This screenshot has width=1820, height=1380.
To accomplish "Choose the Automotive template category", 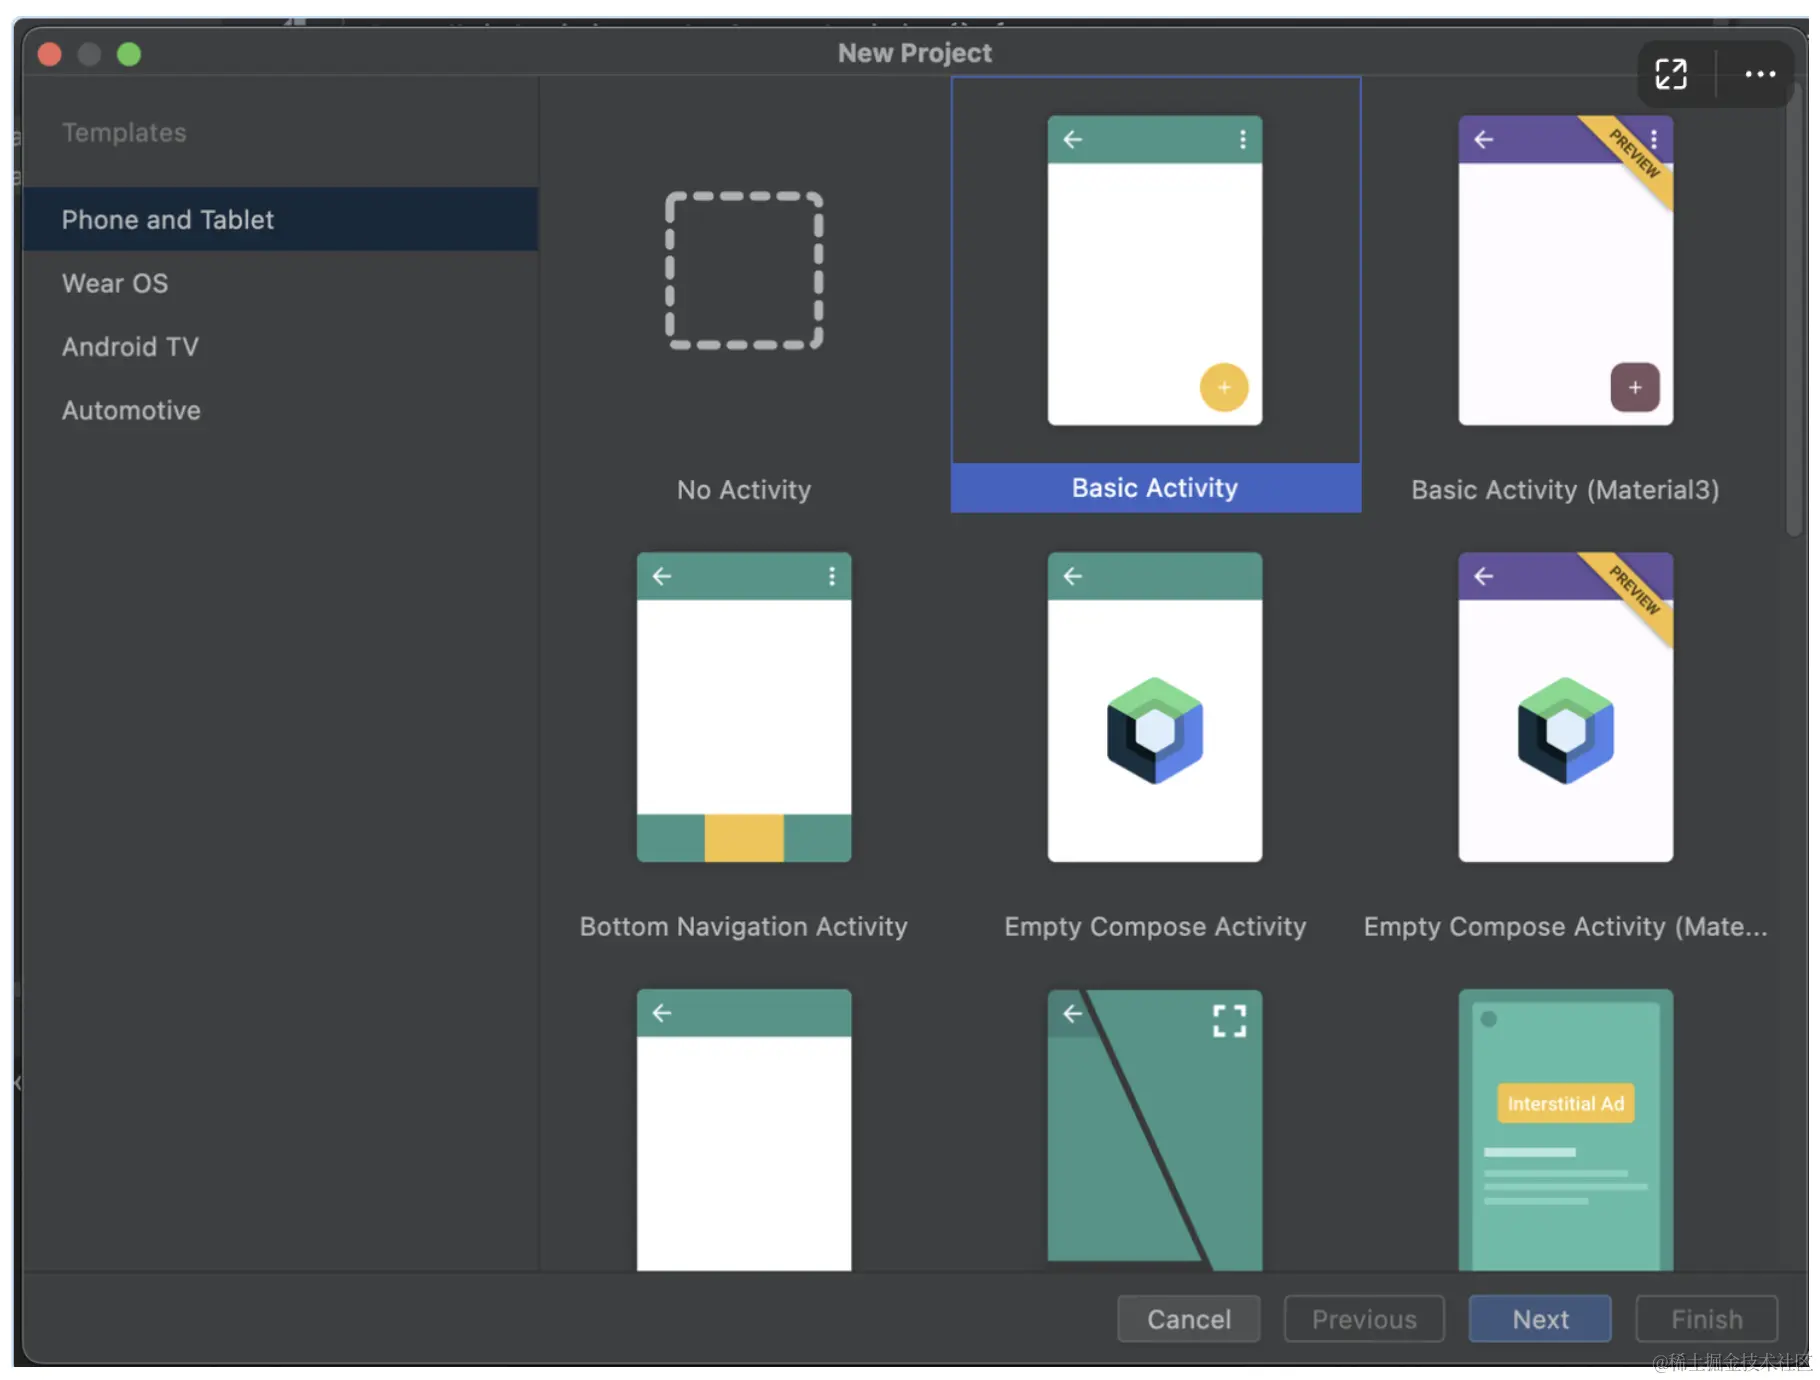I will [x=280, y=410].
